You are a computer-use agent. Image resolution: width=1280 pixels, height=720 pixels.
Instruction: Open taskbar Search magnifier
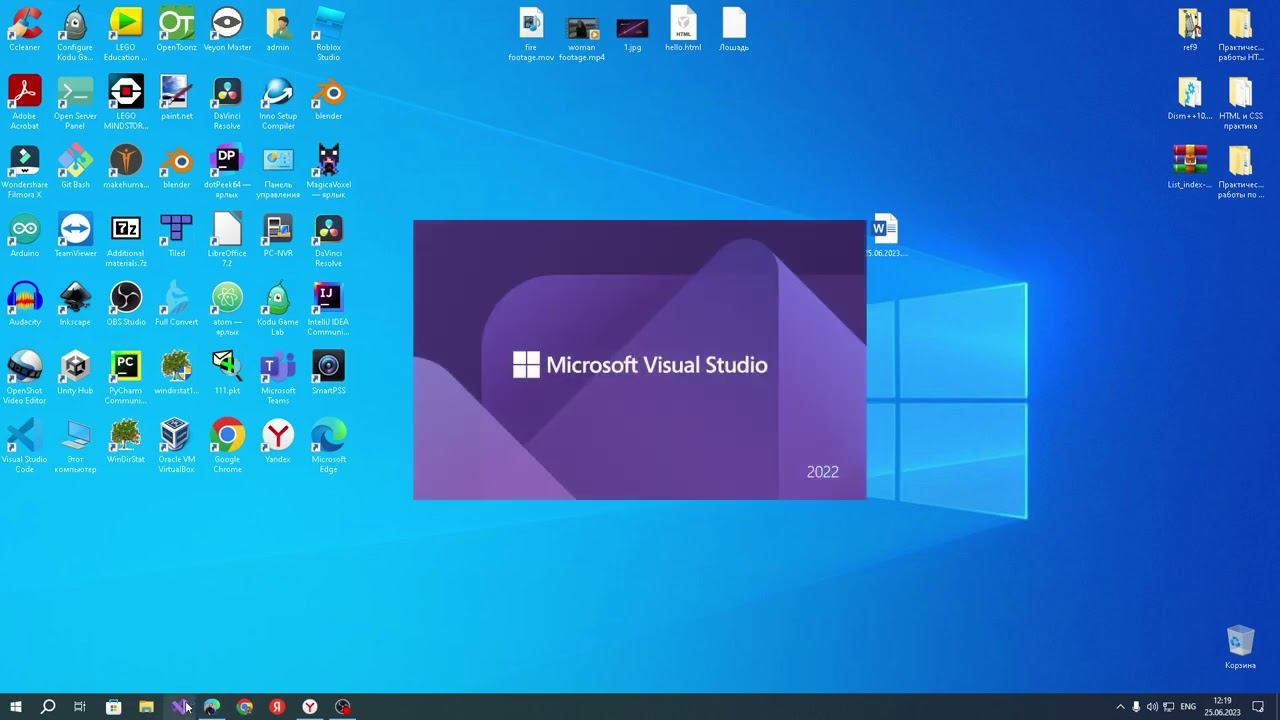(x=47, y=707)
